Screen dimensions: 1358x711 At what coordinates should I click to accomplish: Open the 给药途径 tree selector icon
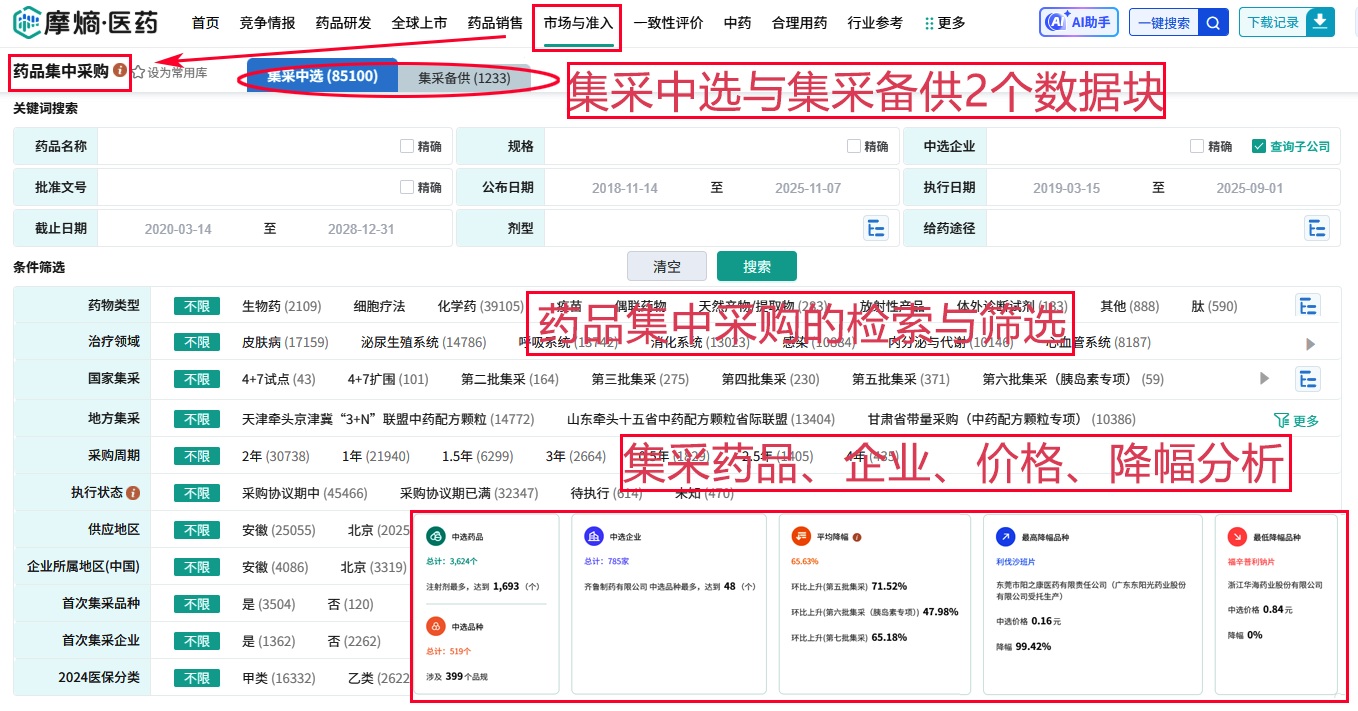1317,228
